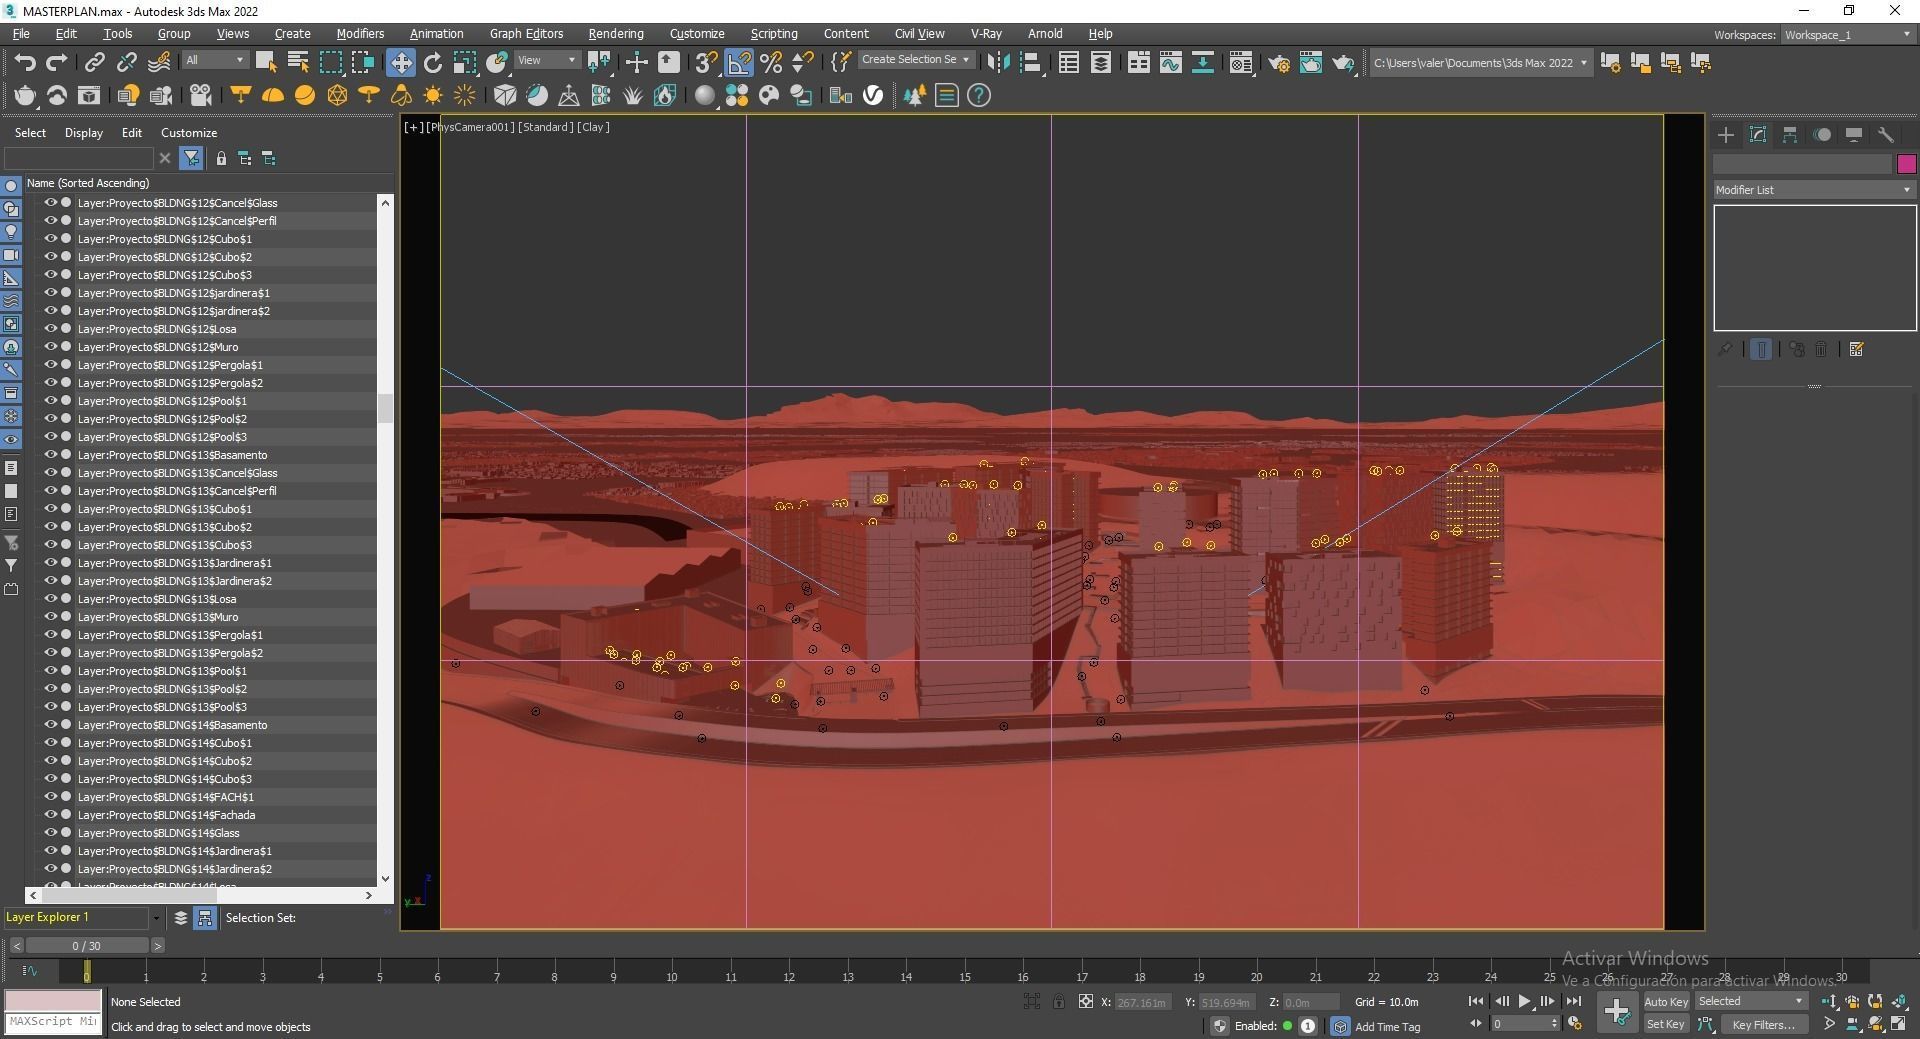The width and height of the screenshot is (1920, 1039).
Task: Click the Render Production teapot icon
Action: tap(1343, 63)
